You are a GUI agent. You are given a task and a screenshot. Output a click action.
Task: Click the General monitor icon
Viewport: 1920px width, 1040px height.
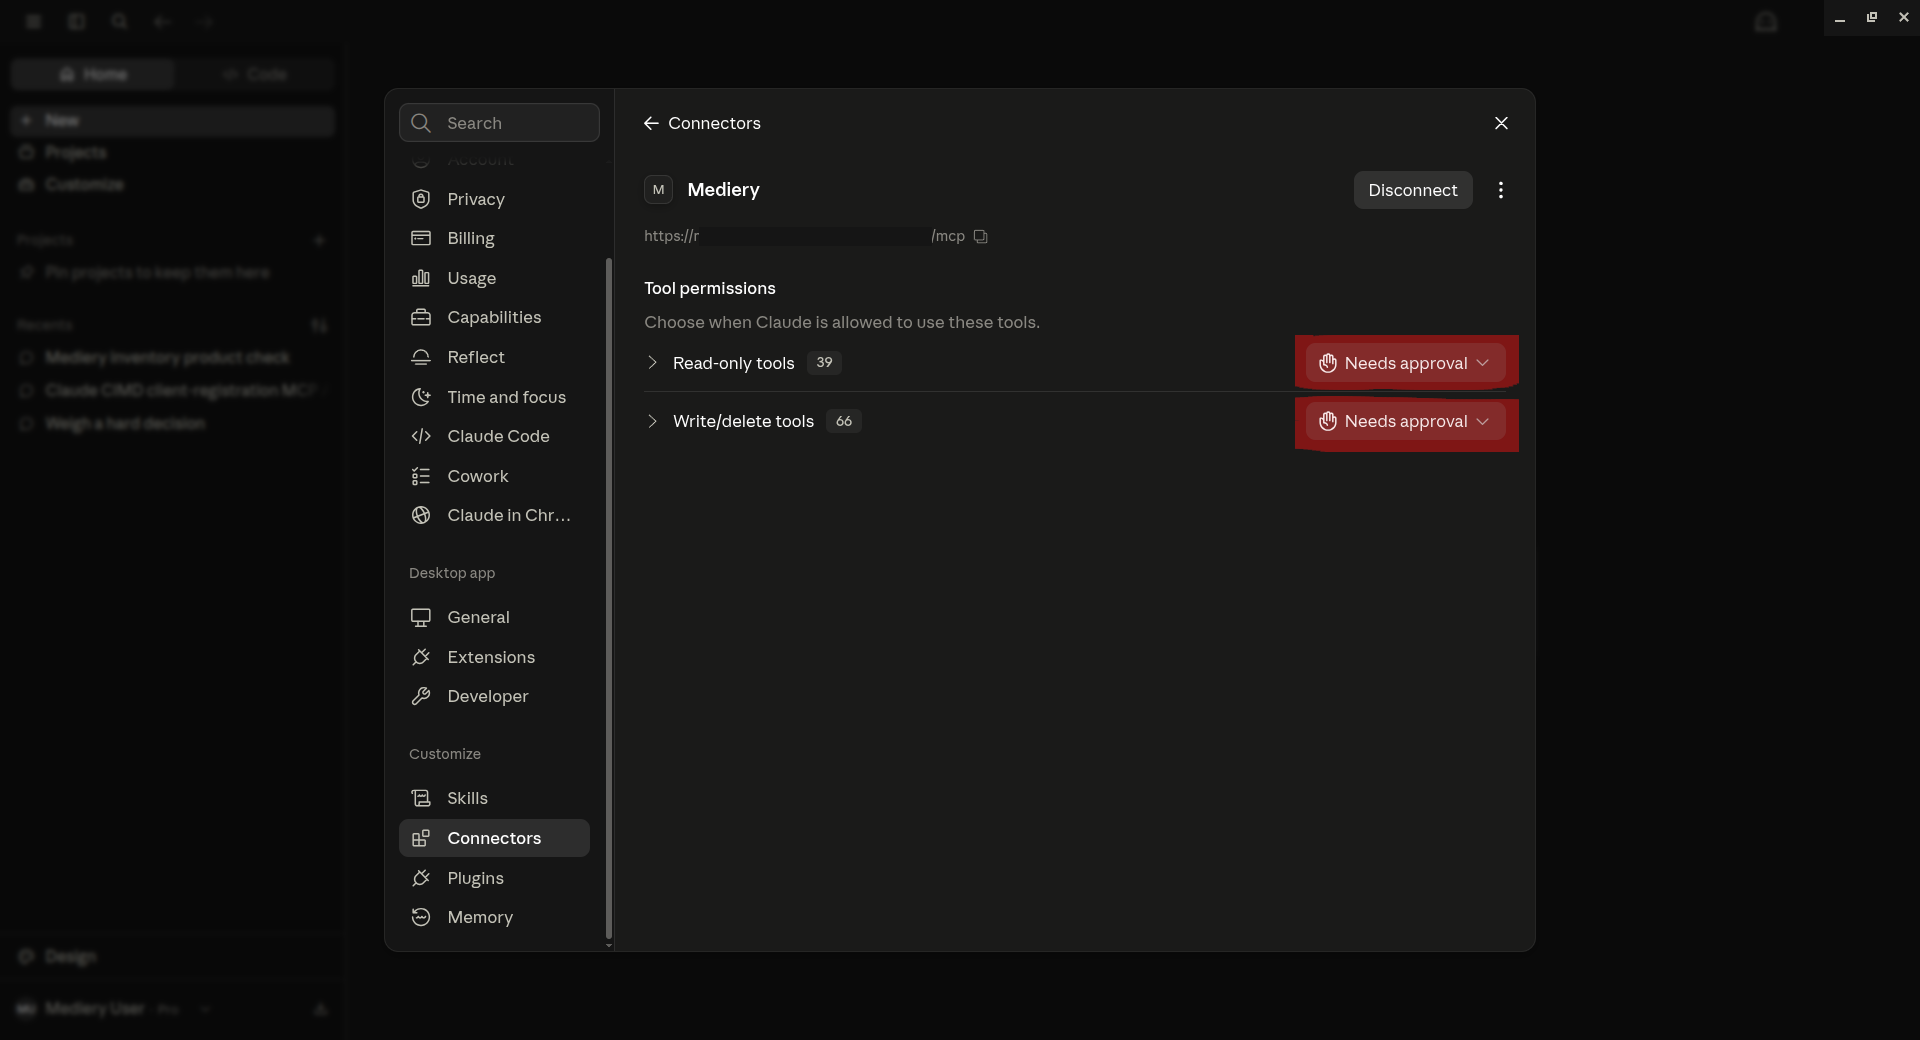(x=421, y=617)
